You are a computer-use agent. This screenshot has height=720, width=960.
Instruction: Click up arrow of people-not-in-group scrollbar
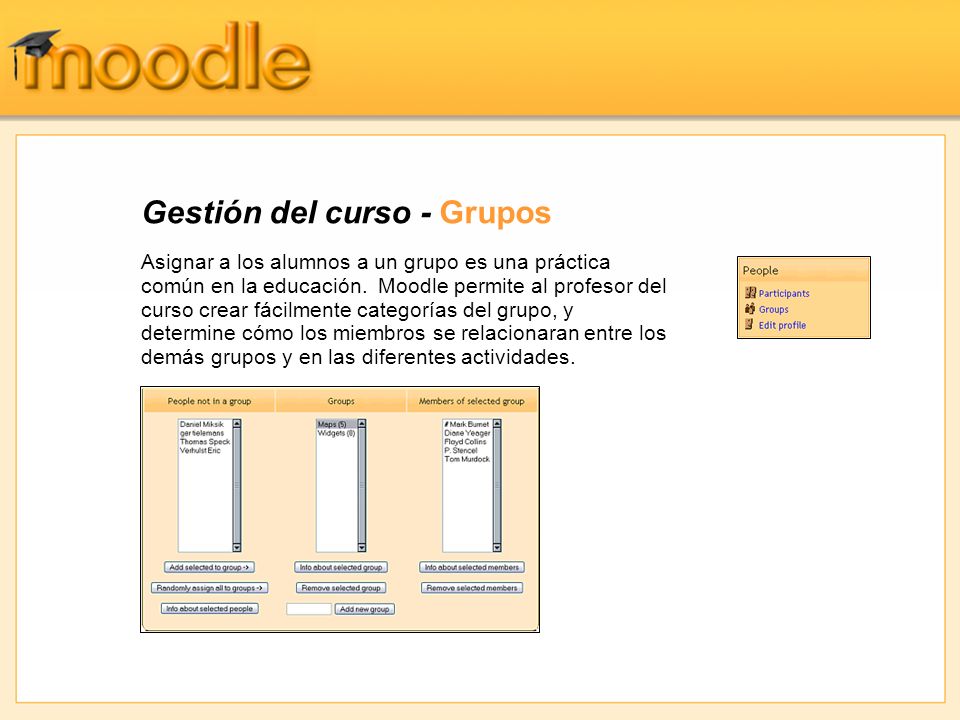[x=237, y=424]
